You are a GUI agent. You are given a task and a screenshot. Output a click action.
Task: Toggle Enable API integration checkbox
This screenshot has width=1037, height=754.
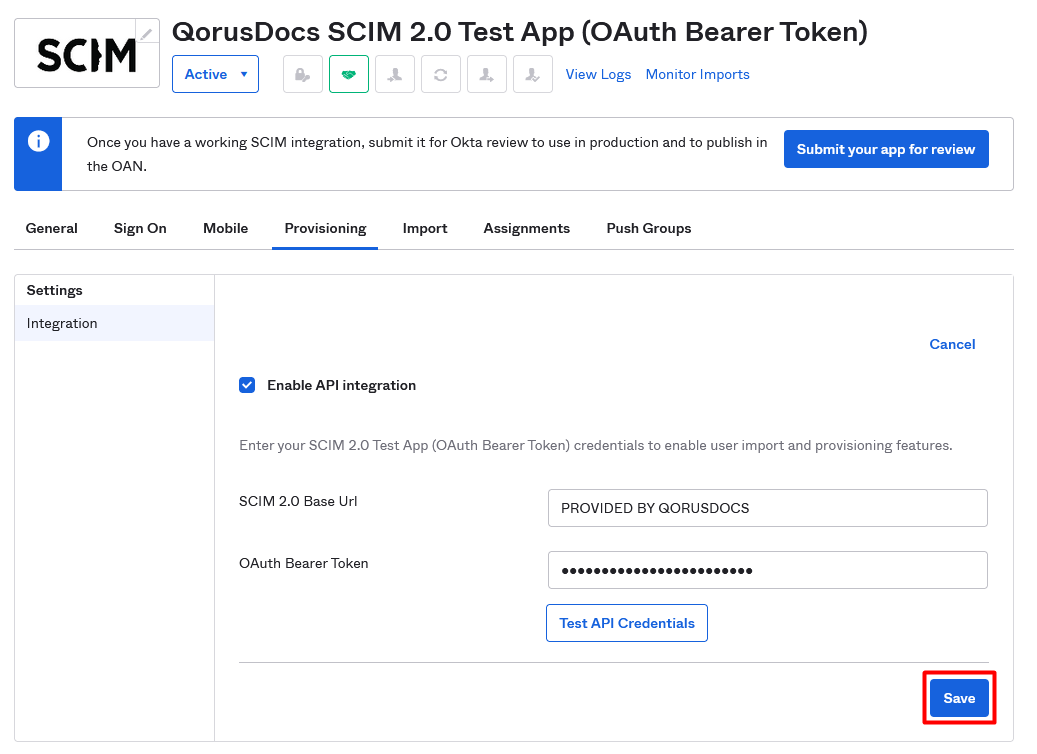click(247, 385)
